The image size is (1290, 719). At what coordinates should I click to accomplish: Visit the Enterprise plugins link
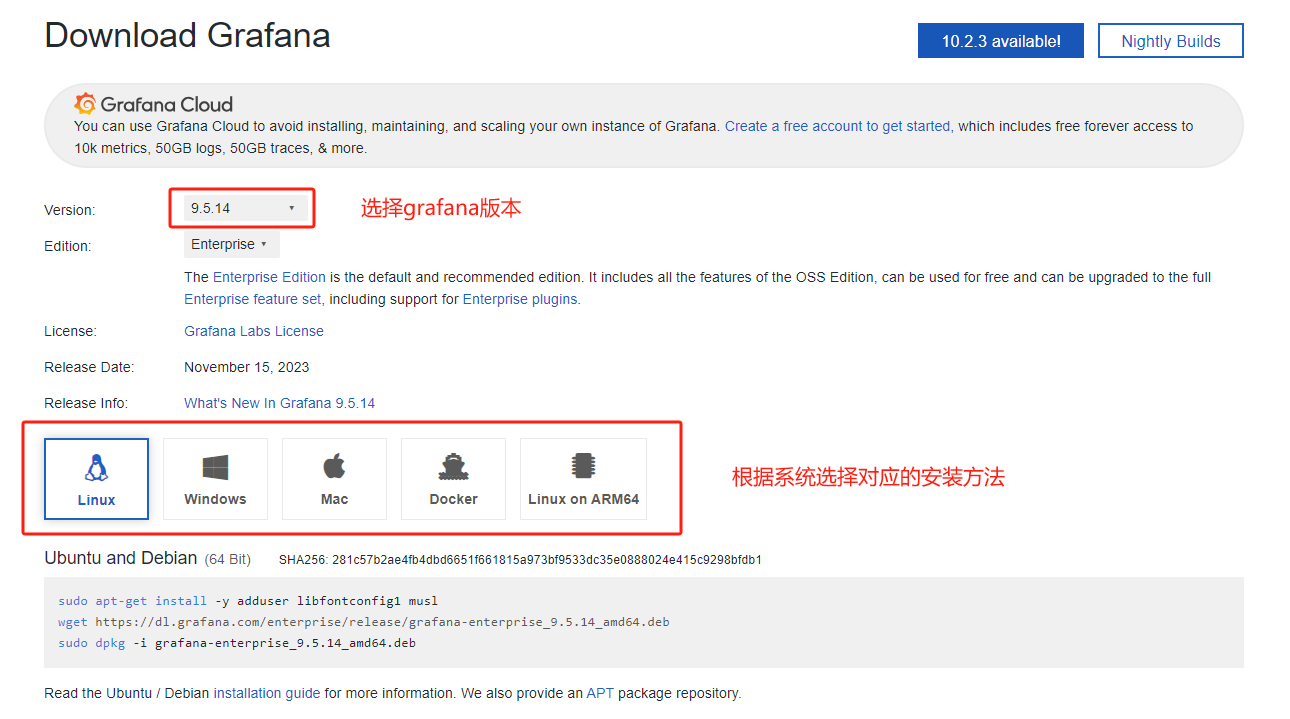(520, 299)
